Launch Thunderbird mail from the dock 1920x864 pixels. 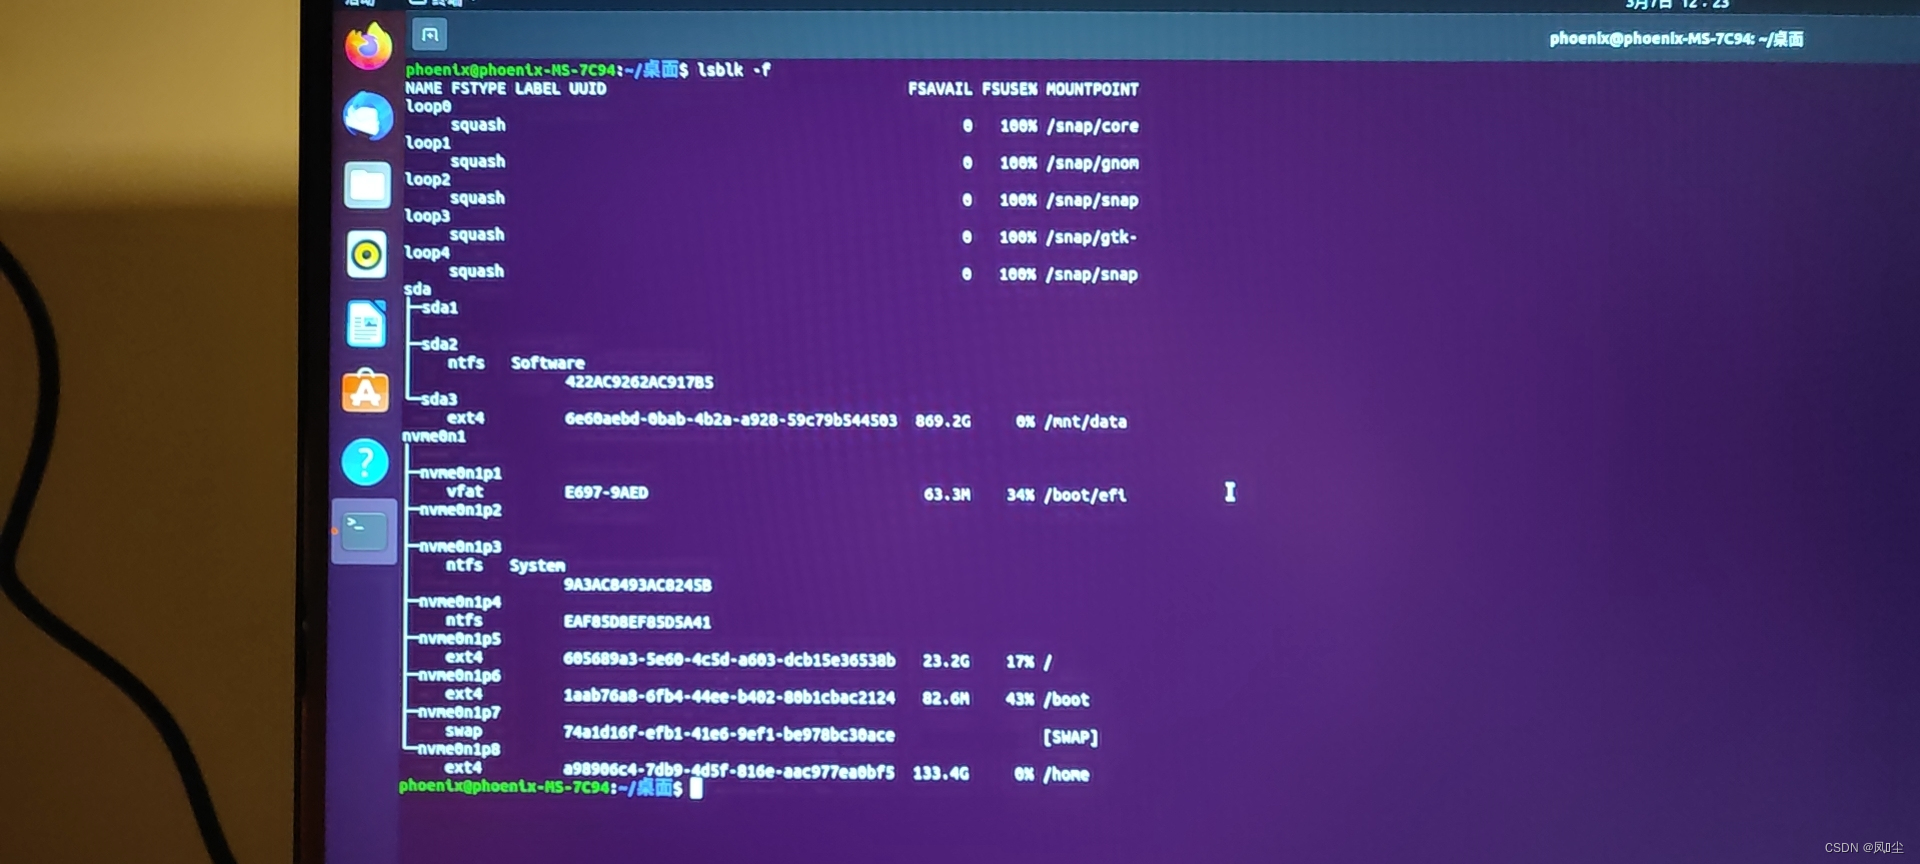click(368, 116)
